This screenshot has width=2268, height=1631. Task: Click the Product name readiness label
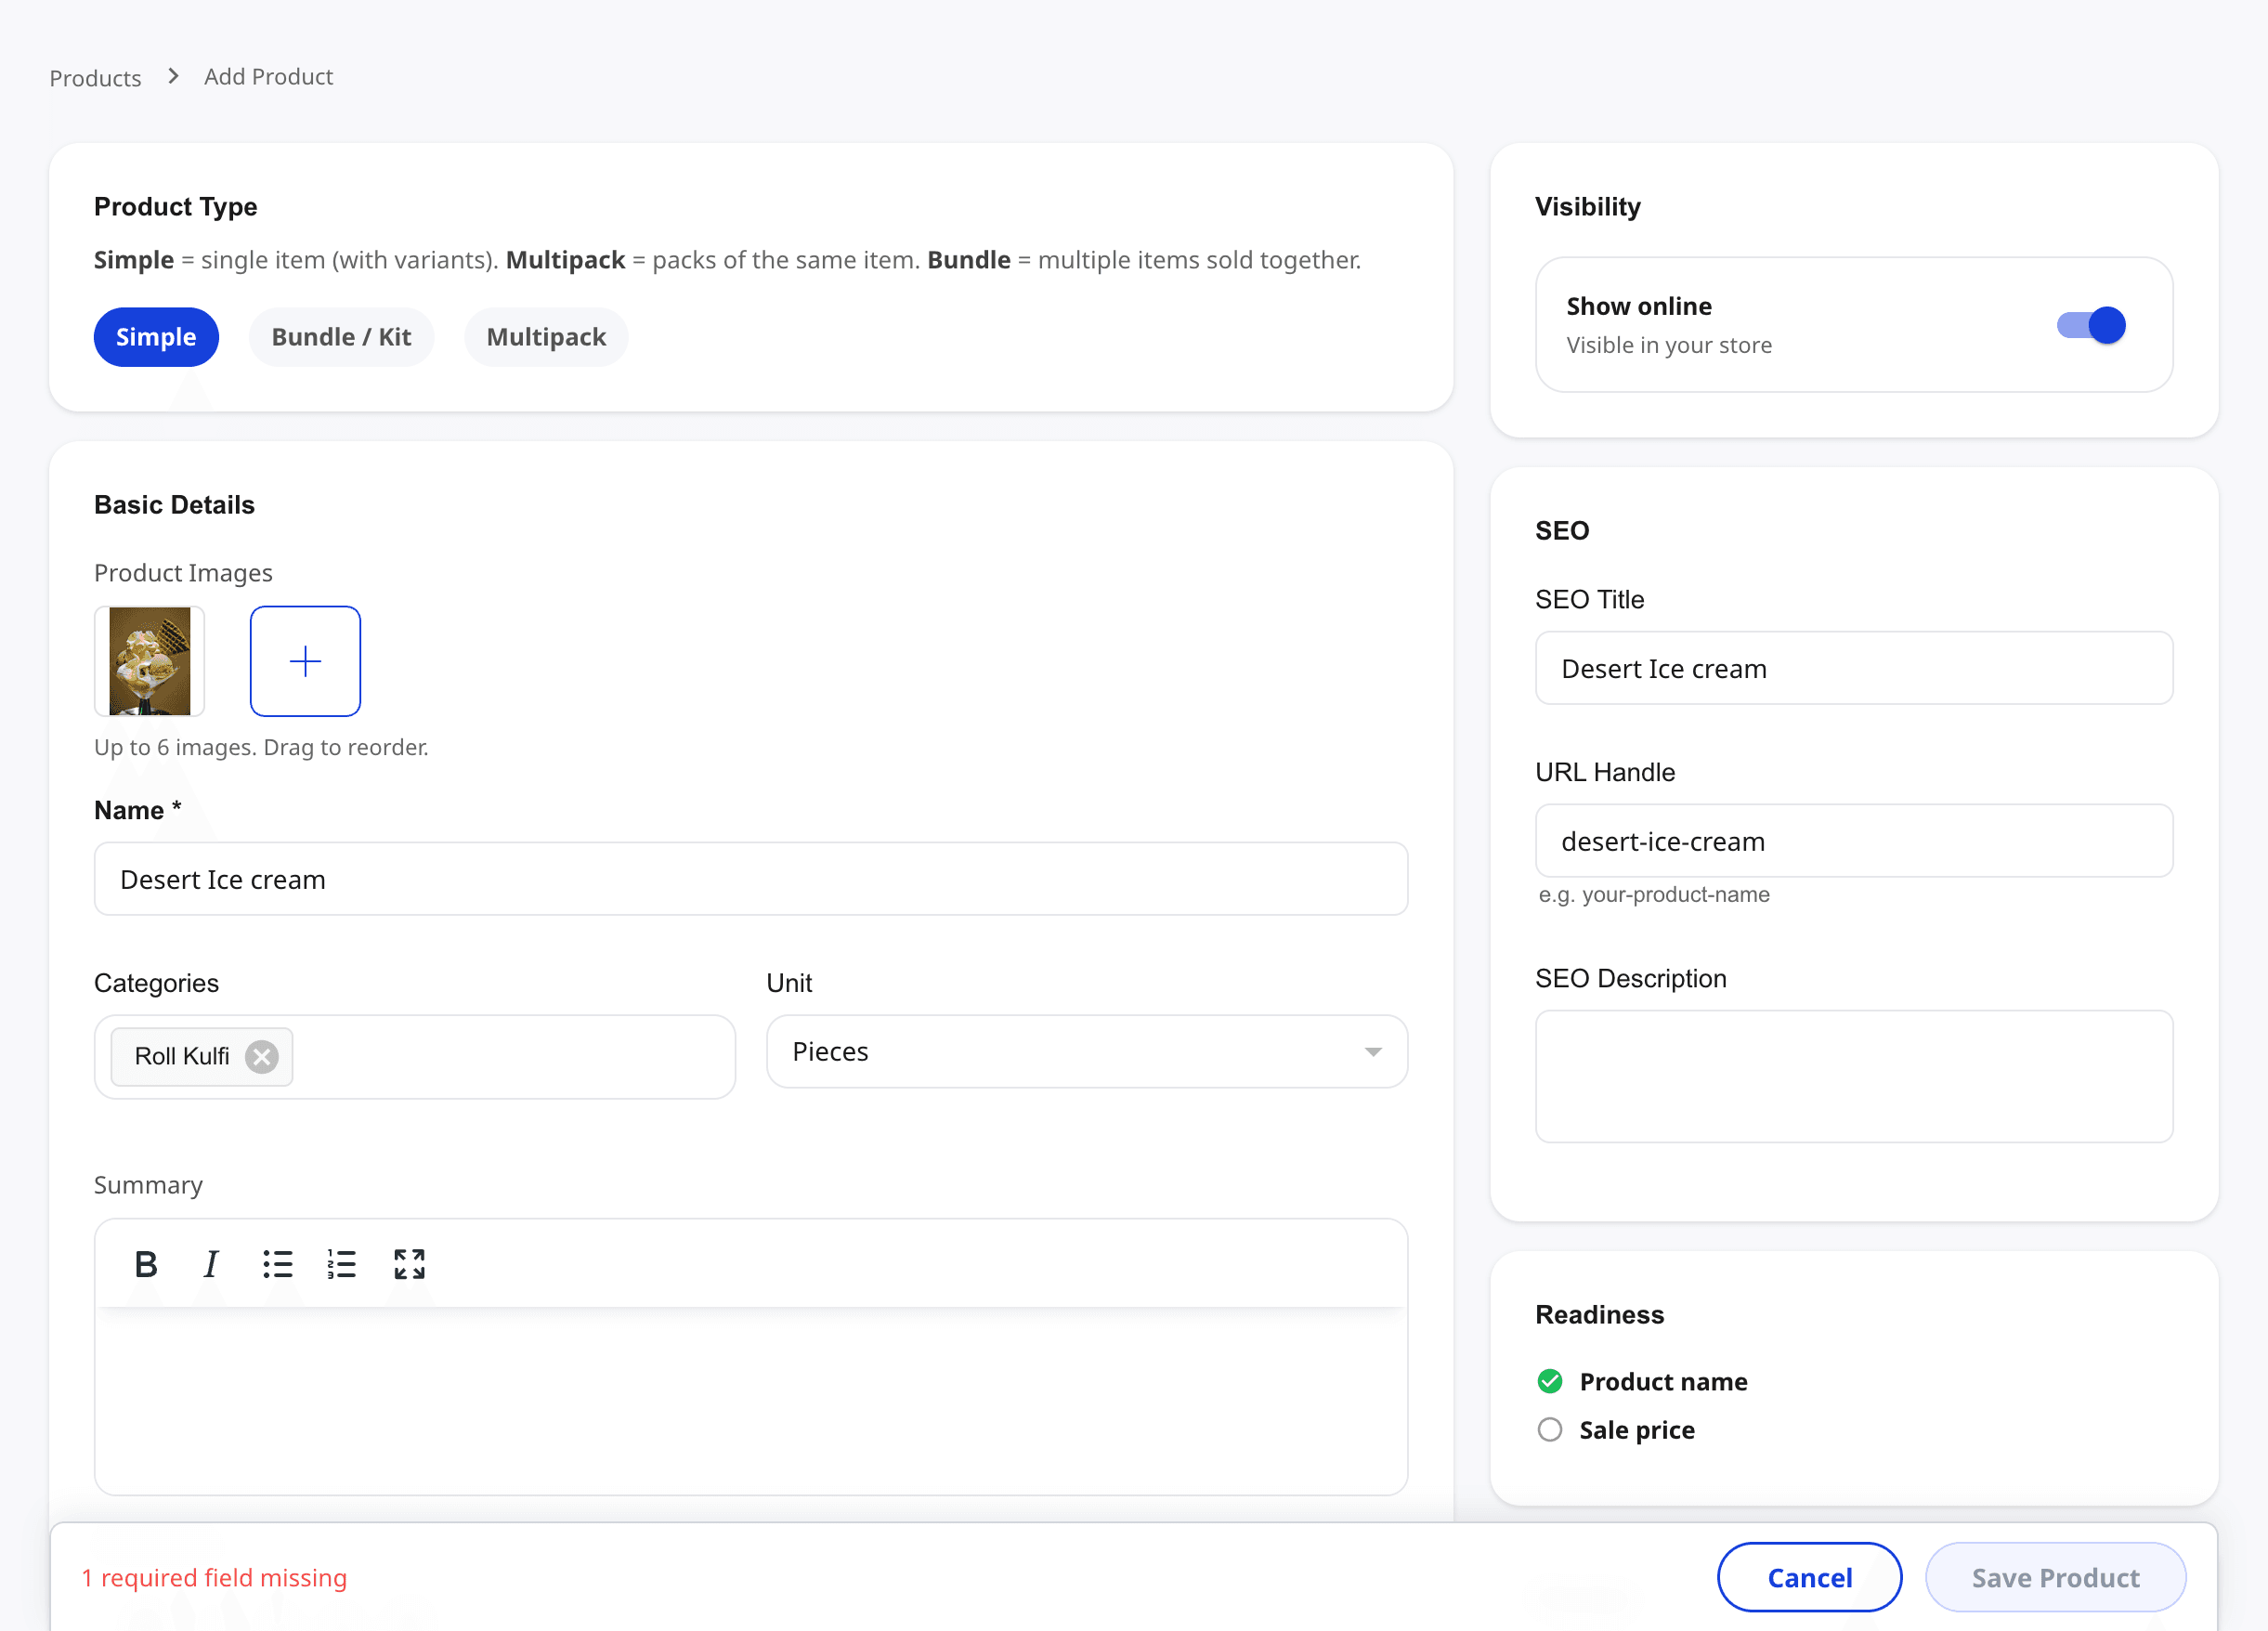point(1663,1381)
